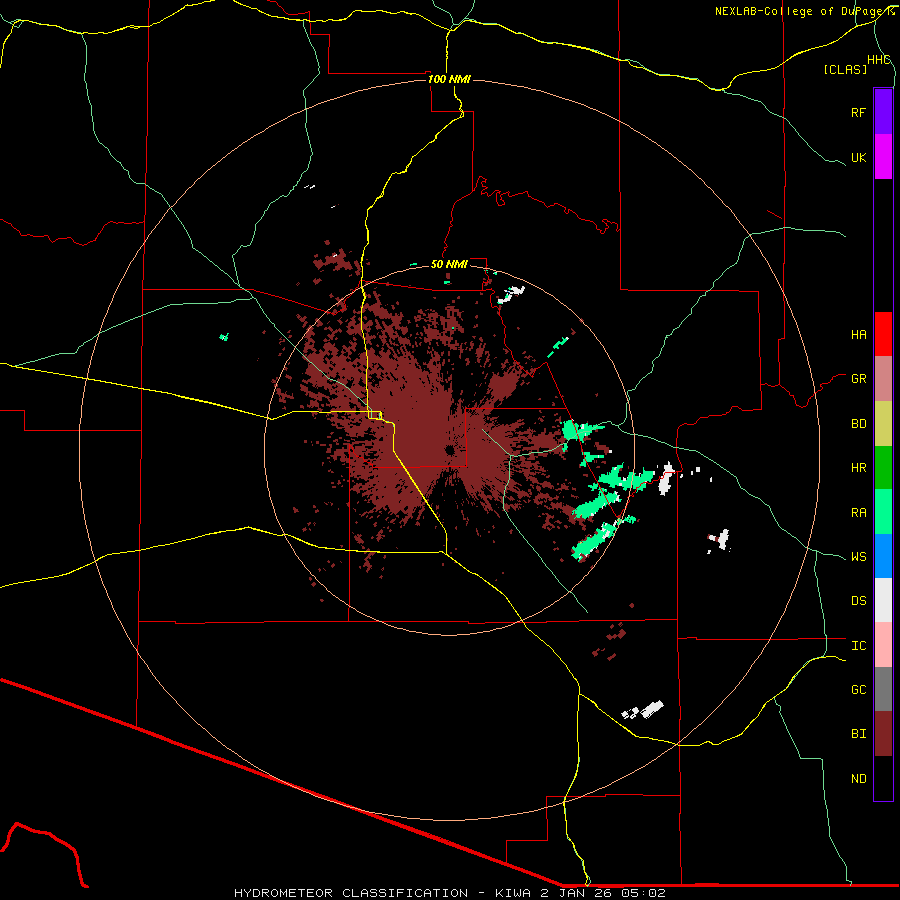The image size is (900, 900).
Task: Click the GC legend label
Action: (x=858, y=690)
